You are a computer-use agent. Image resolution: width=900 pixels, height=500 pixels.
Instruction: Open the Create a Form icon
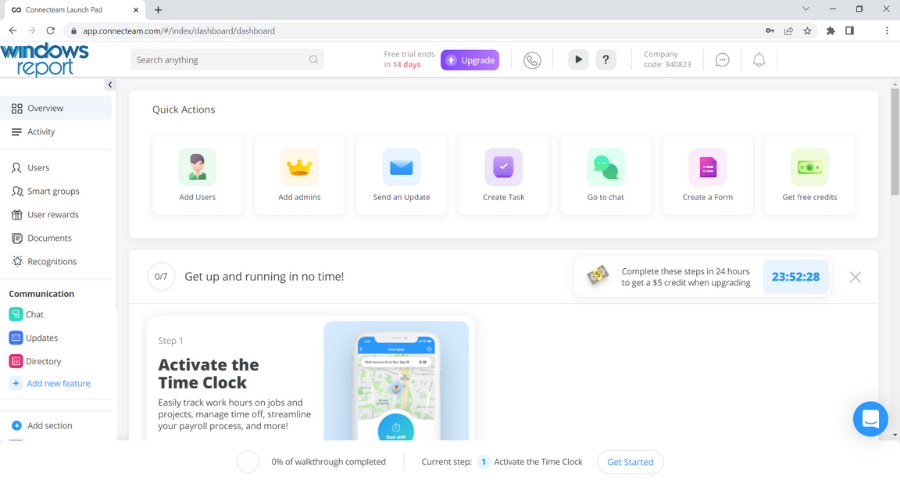(708, 167)
